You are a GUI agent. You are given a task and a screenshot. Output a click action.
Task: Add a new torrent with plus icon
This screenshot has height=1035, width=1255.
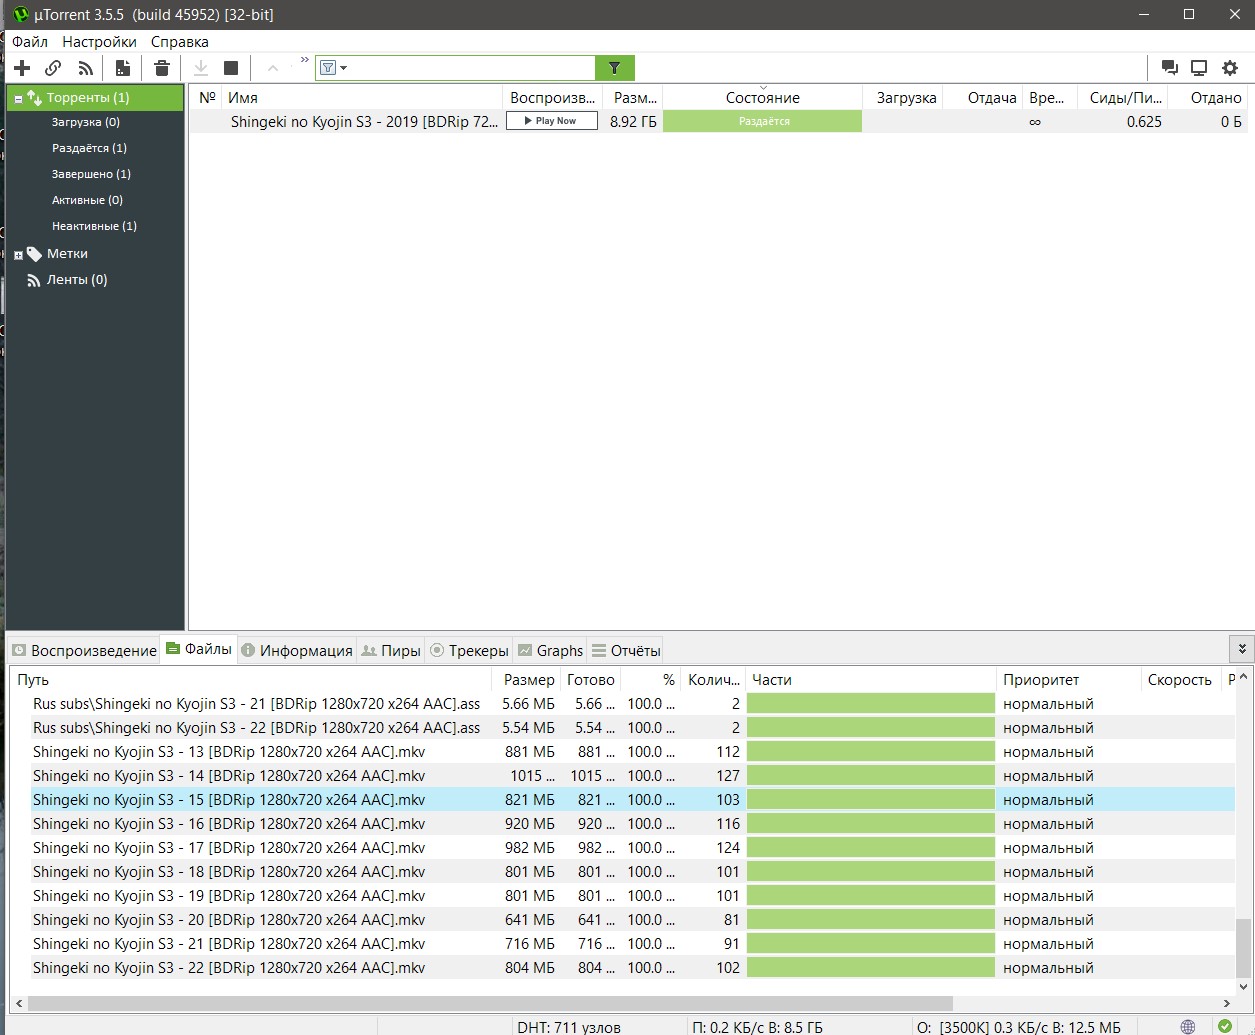pos(22,68)
